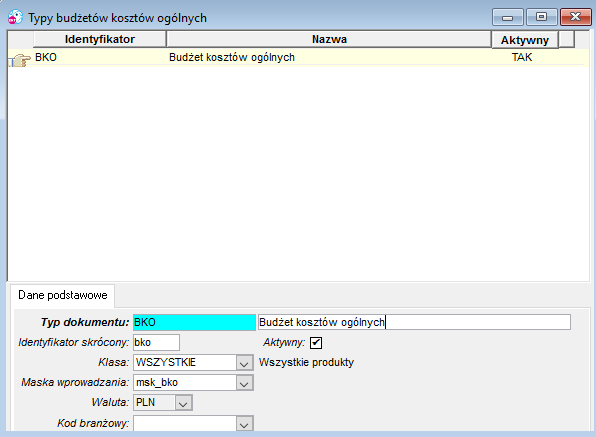Click the Identyfikator skrócony label

click(x=74, y=342)
